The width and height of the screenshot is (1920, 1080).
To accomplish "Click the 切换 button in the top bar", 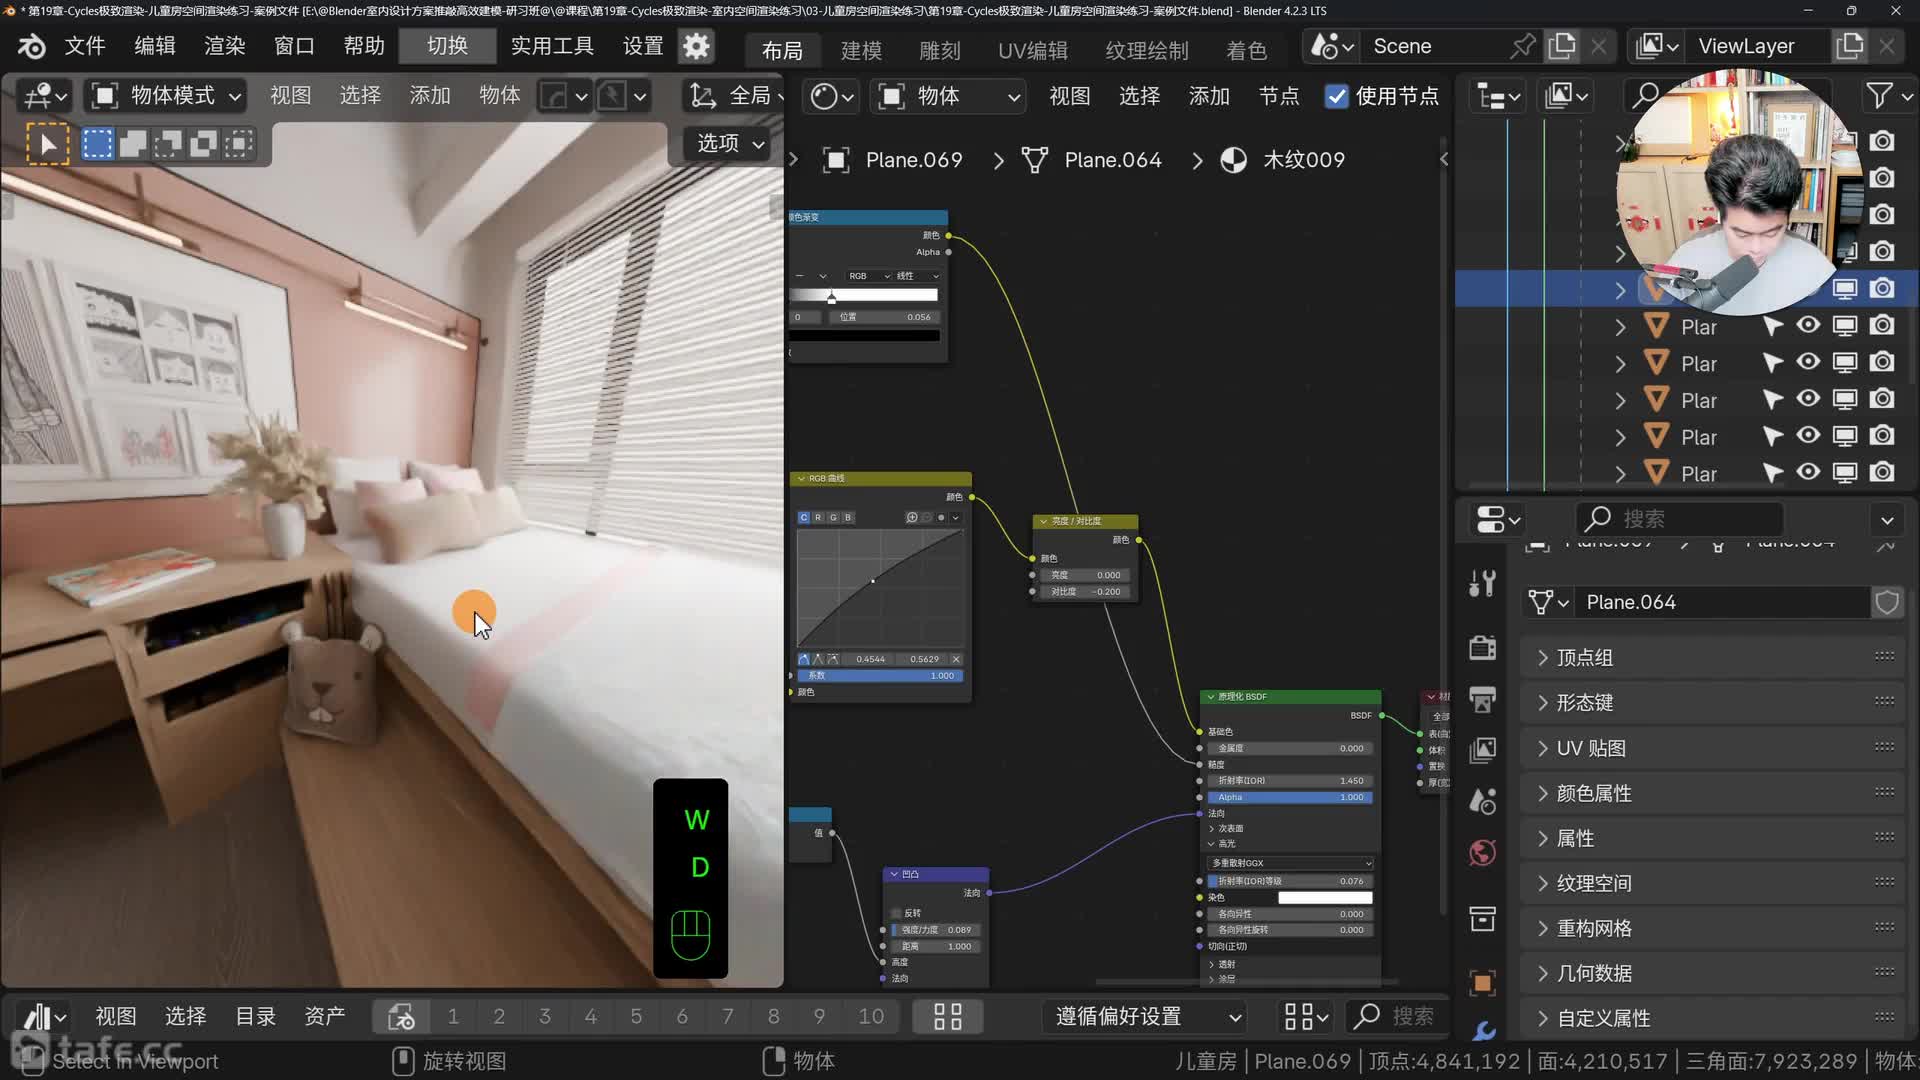I will [x=447, y=46].
